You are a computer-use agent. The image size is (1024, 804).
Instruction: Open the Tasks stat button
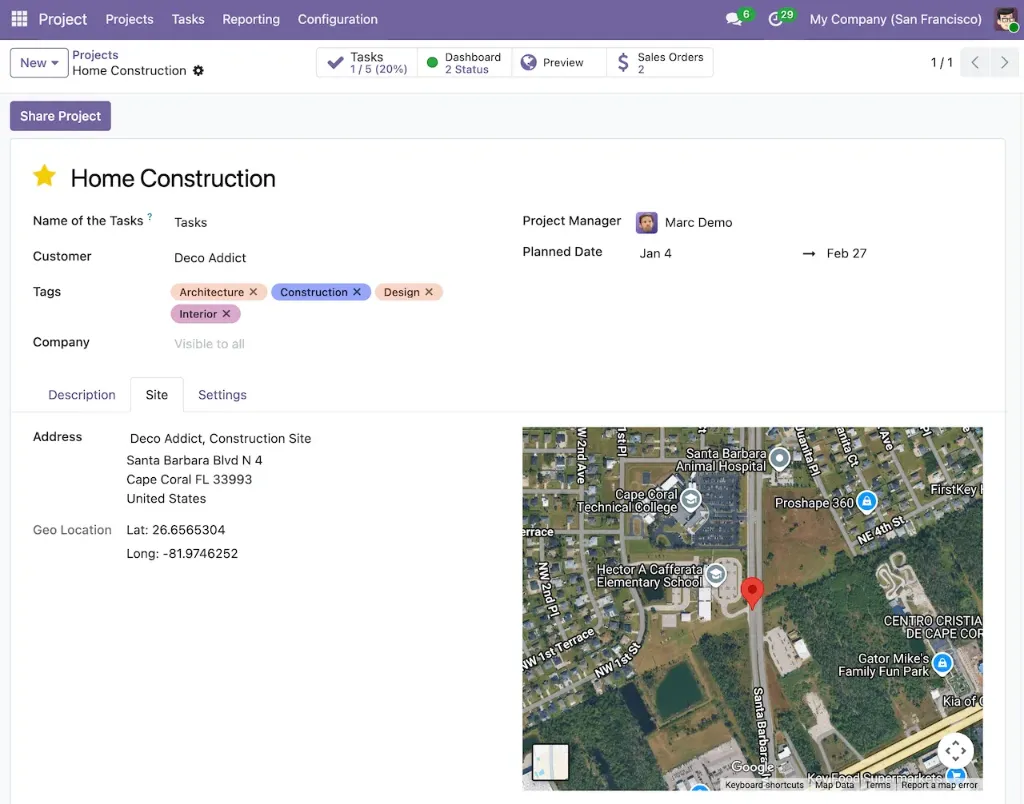coord(367,63)
